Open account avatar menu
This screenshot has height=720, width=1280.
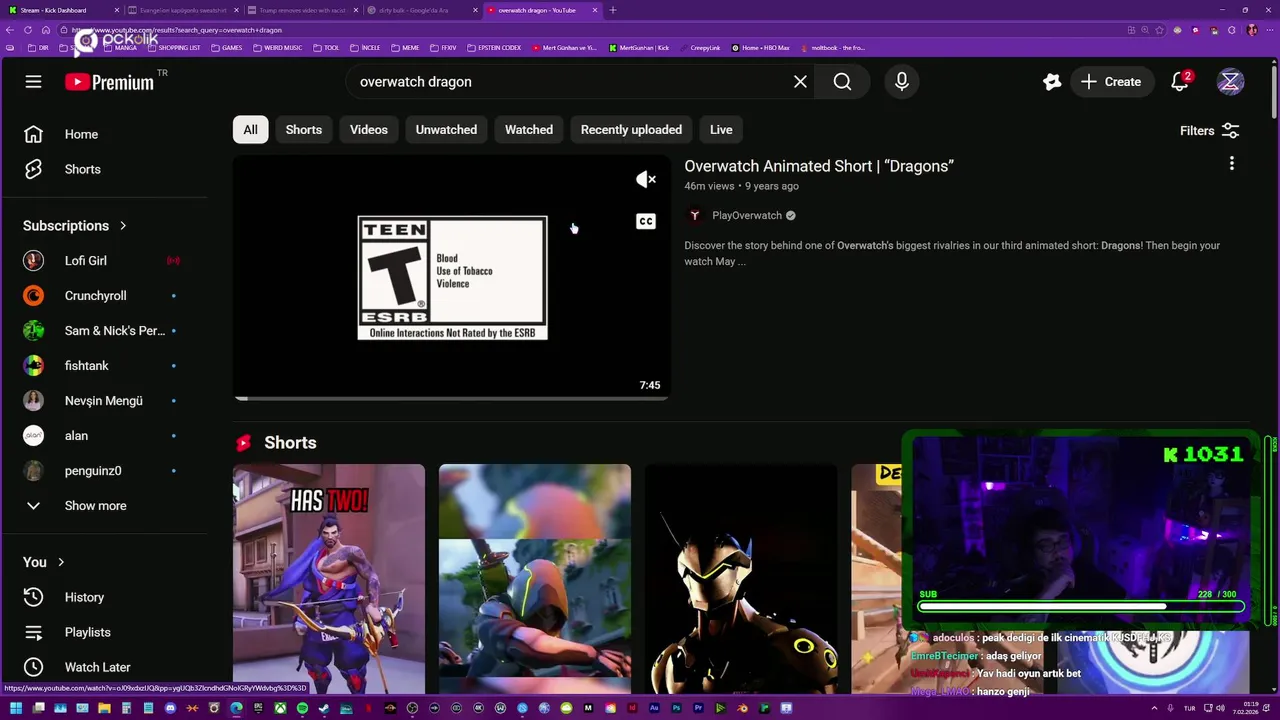(1230, 82)
